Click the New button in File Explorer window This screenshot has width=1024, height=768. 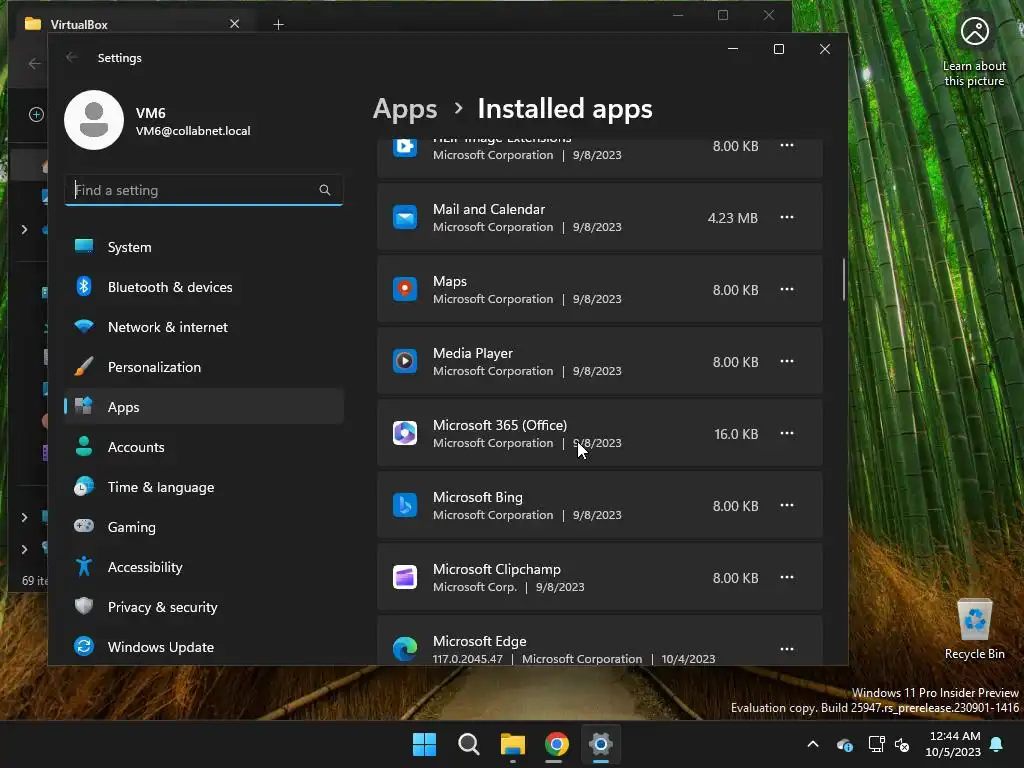pos(37,114)
